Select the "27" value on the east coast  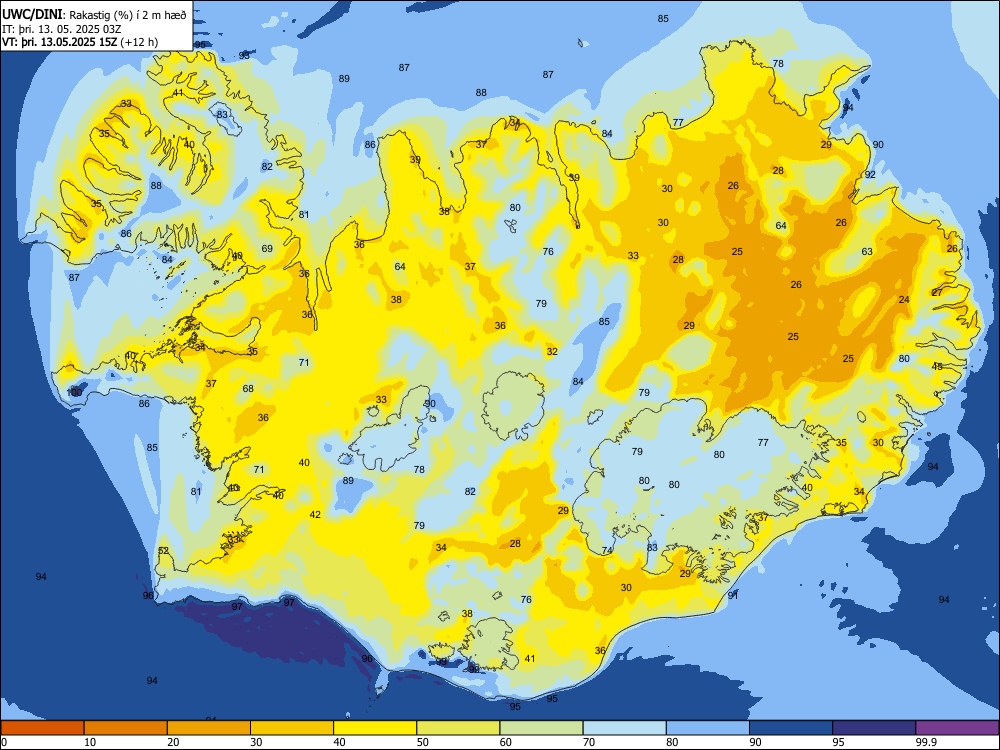[937, 293]
